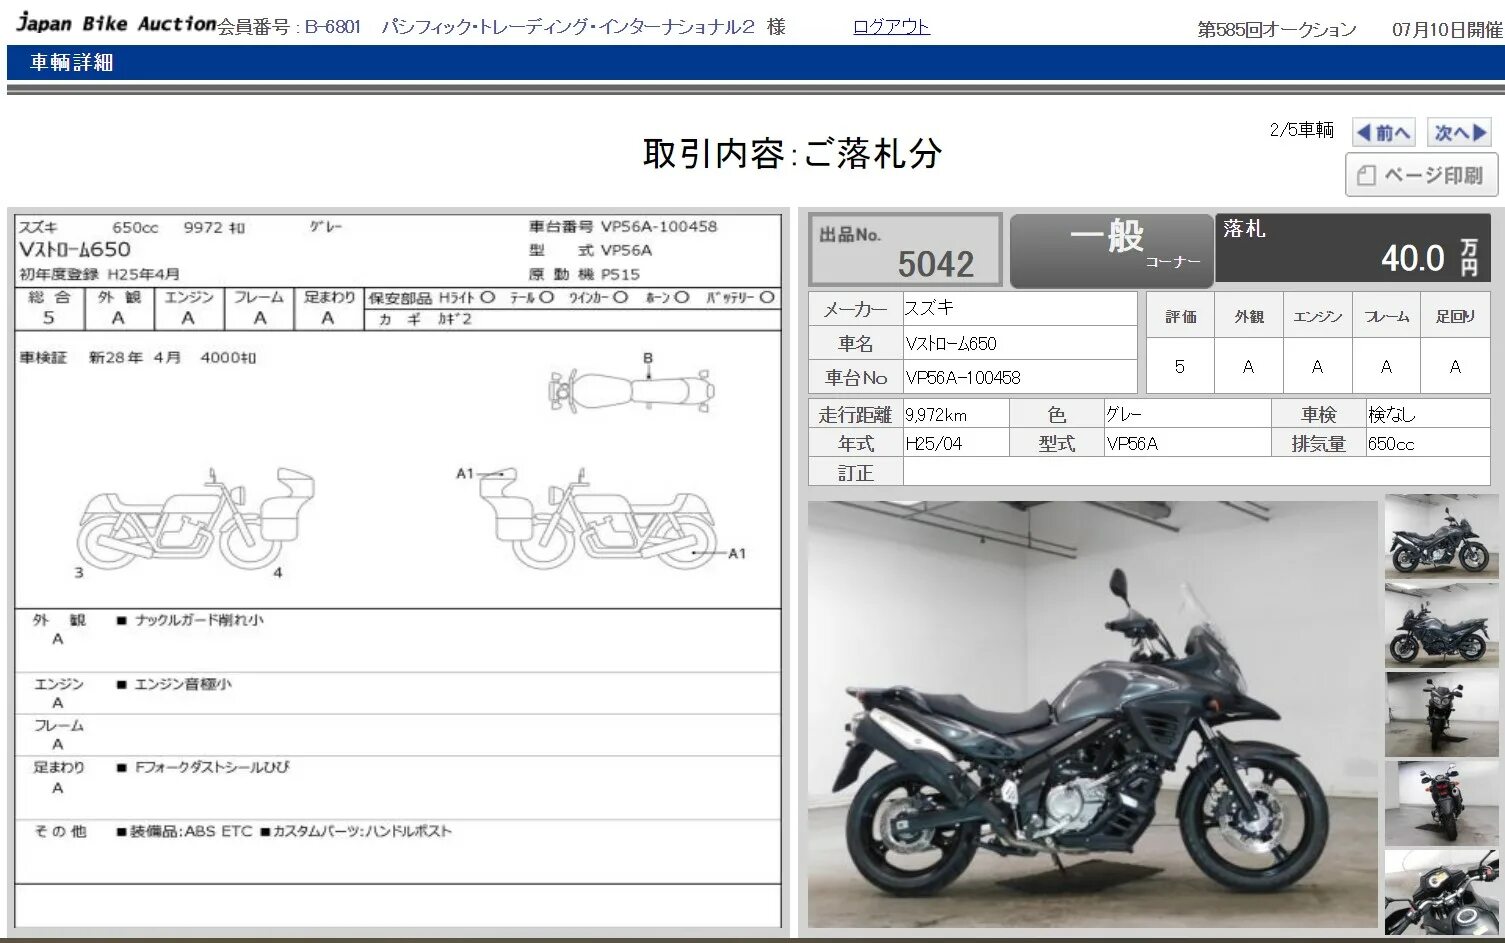Click the ページ印刷 print page button
Screen dimensions: 1505x943
point(1421,175)
